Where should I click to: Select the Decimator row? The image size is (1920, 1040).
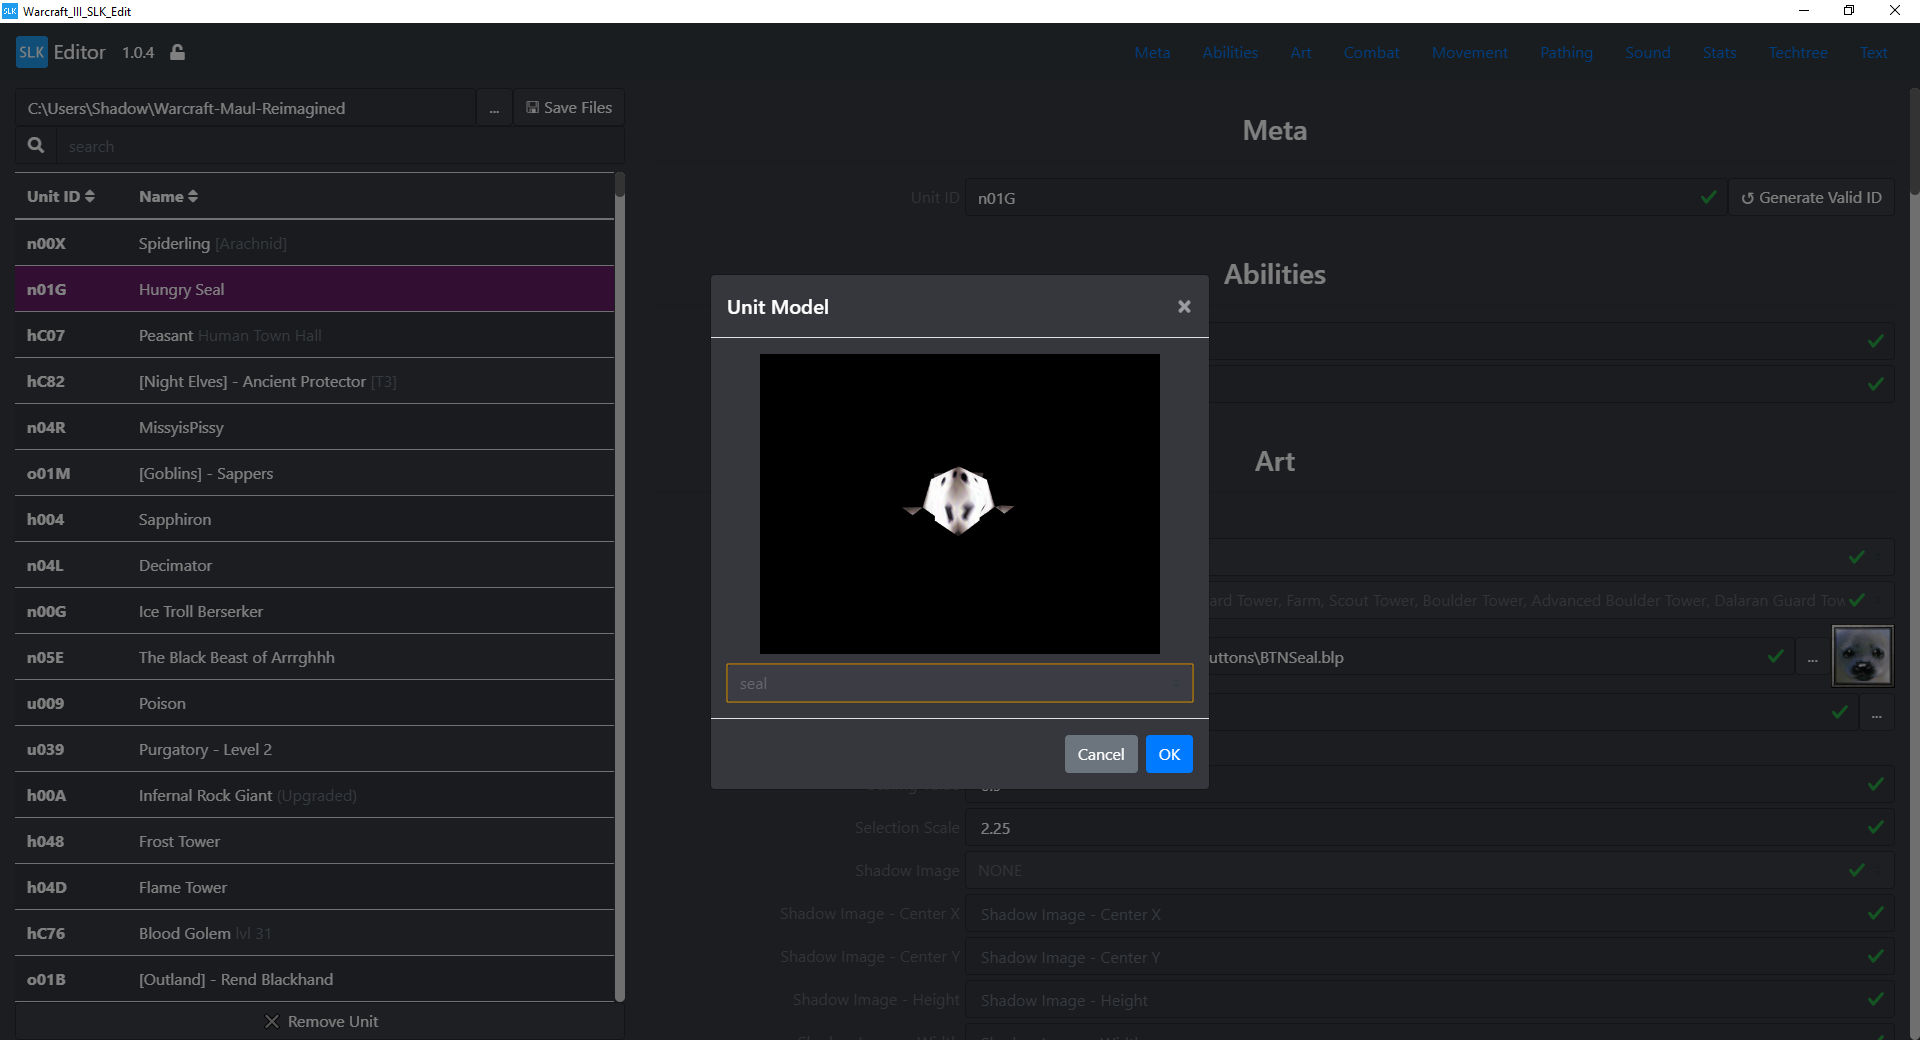click(x=315, y=565)
